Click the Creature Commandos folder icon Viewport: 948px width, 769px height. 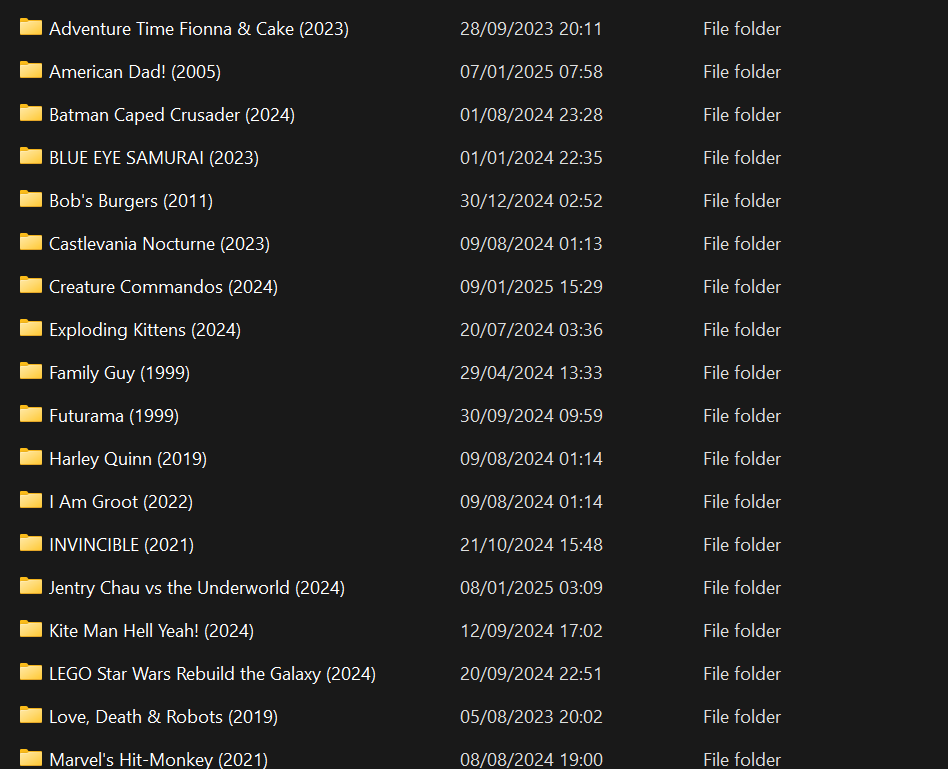30,285
